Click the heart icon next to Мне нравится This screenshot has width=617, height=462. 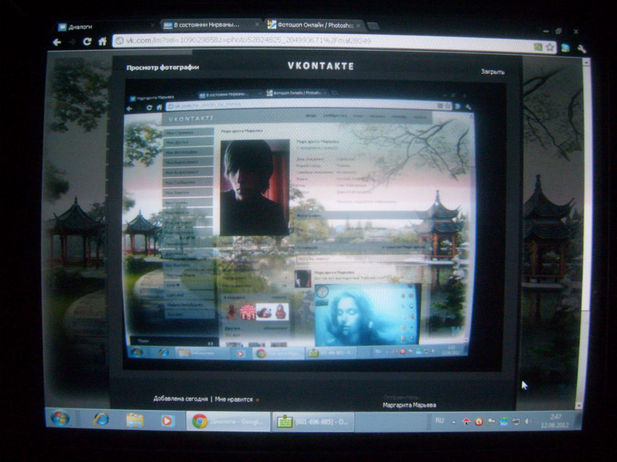(257, 400)
